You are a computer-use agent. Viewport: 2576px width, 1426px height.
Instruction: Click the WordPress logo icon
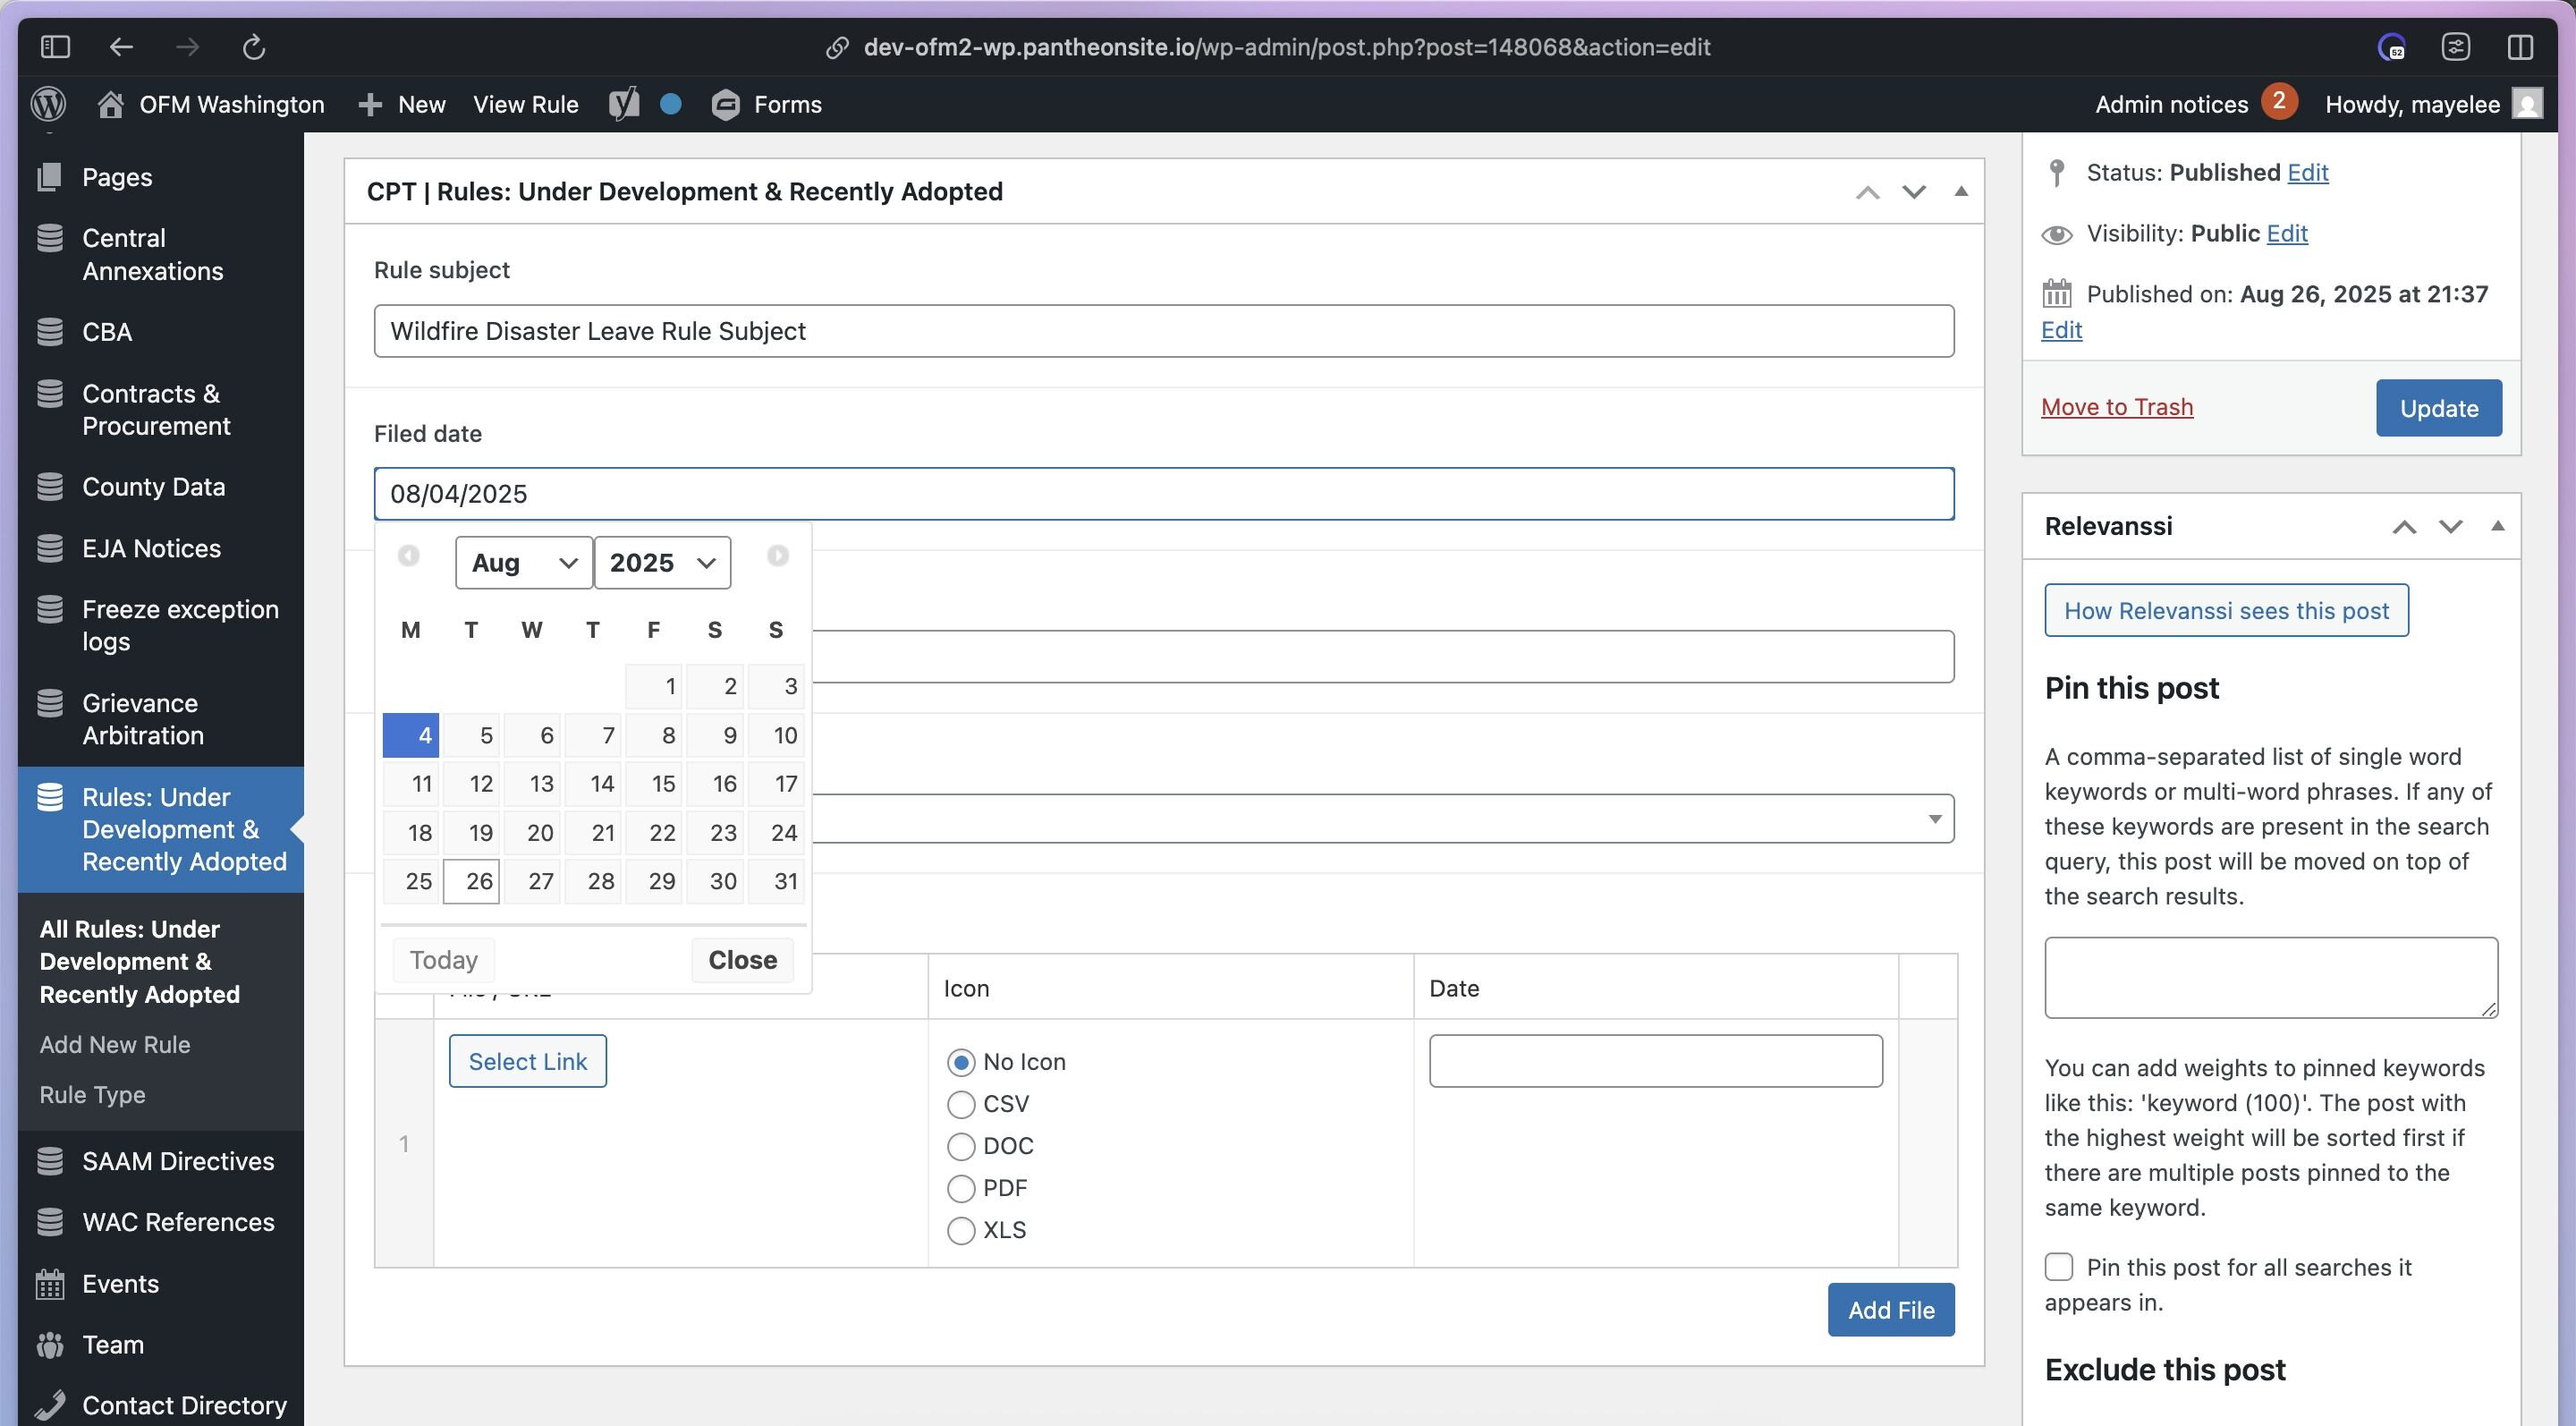pos(48,104)
